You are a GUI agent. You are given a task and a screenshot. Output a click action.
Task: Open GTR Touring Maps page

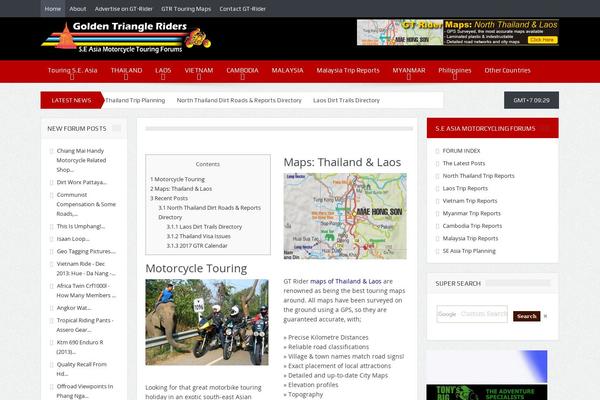point(186,8)
